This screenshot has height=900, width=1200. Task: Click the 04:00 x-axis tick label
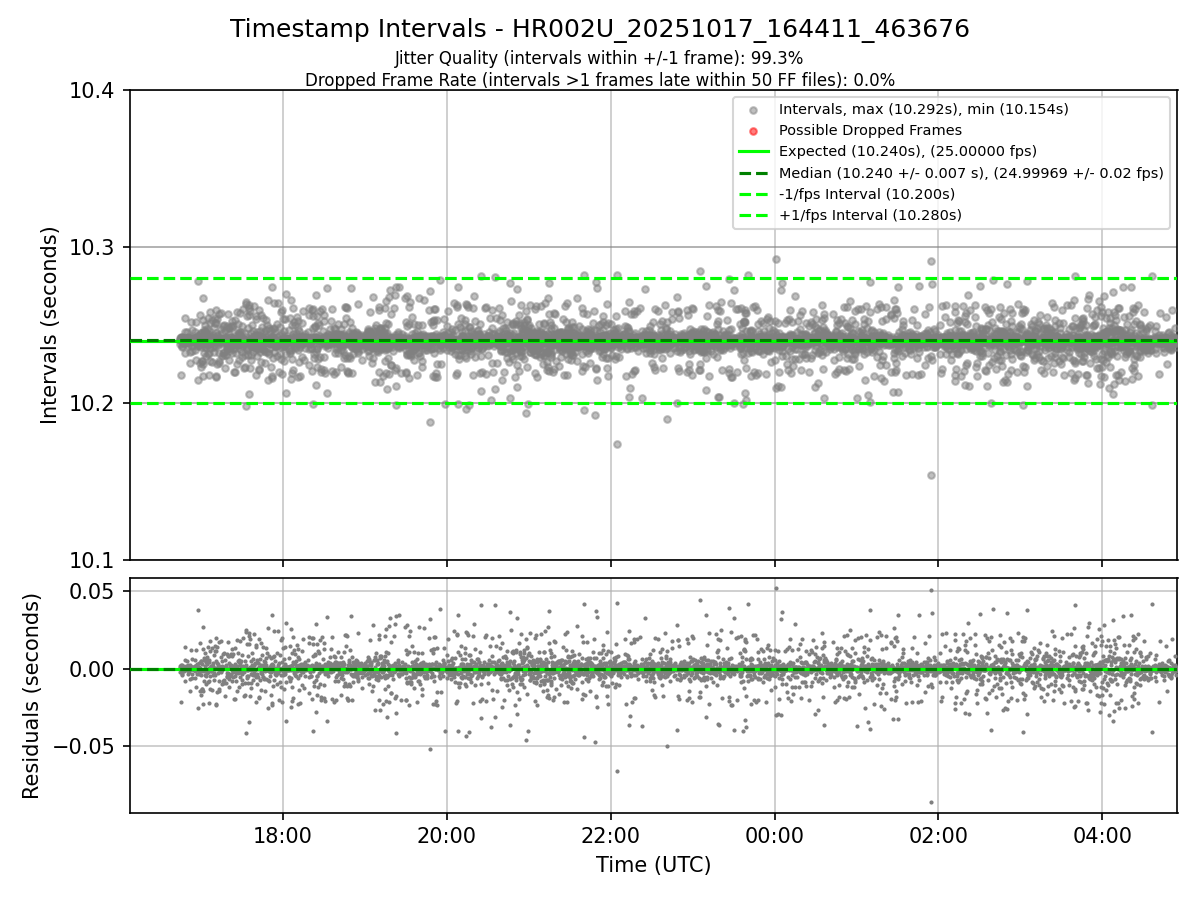(1102, 834)
